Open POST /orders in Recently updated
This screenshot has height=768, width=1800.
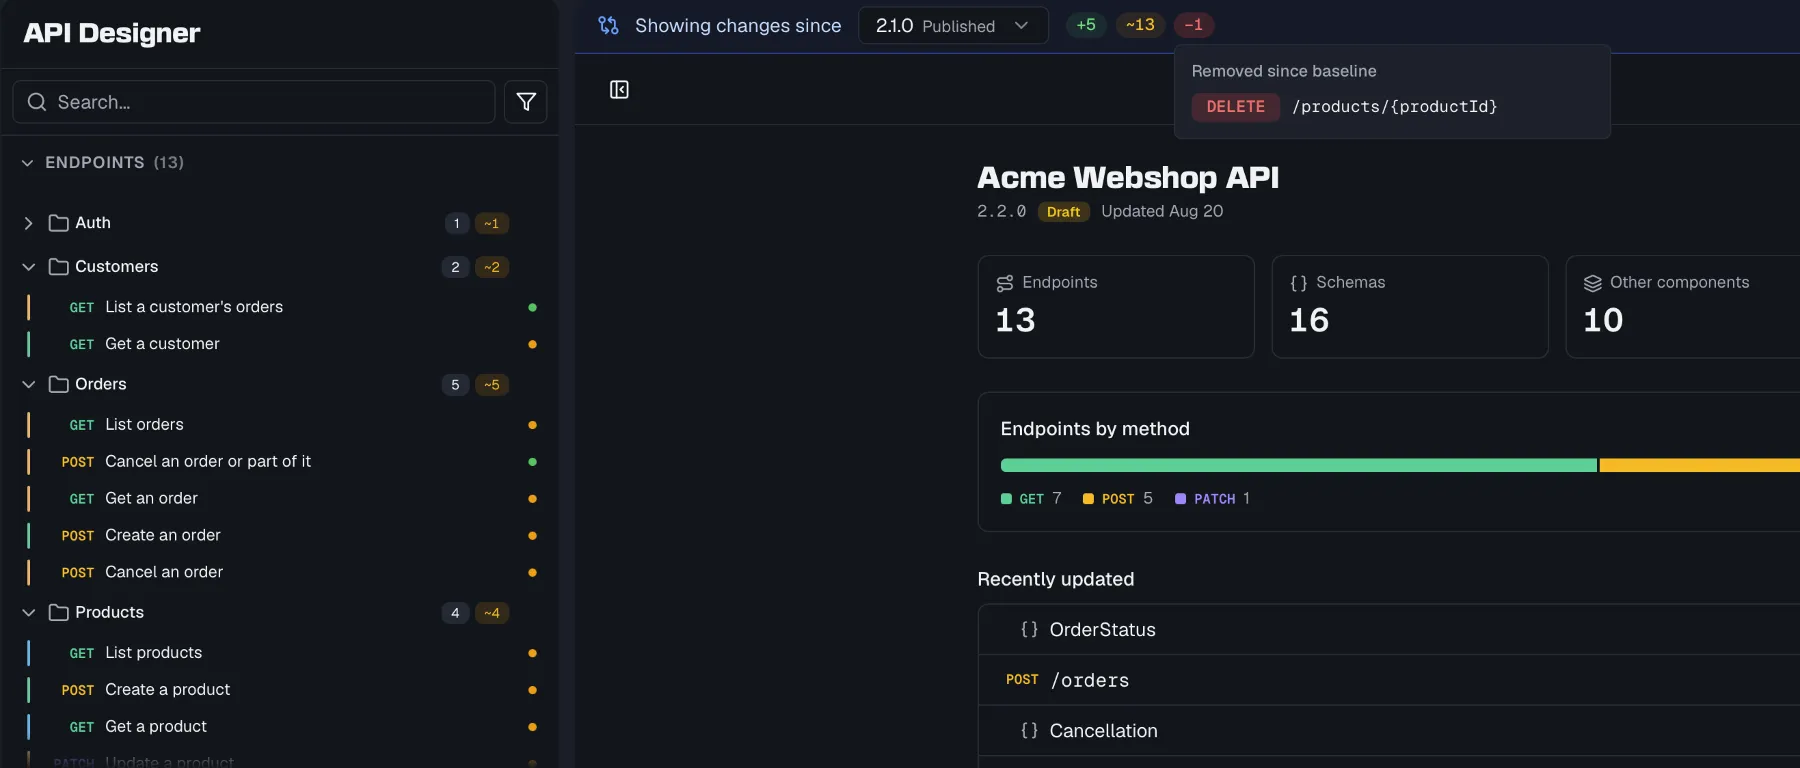pyautogui.click(x=1389, y=680)
